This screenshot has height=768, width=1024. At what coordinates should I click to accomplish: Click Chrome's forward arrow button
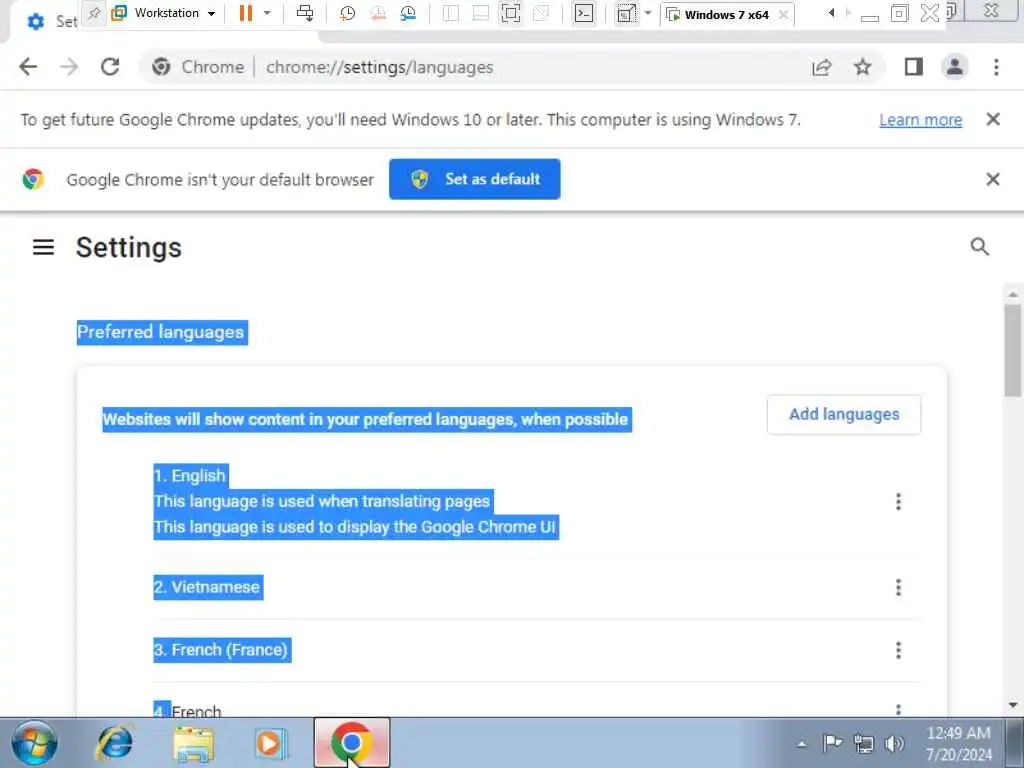pos(69,67)
